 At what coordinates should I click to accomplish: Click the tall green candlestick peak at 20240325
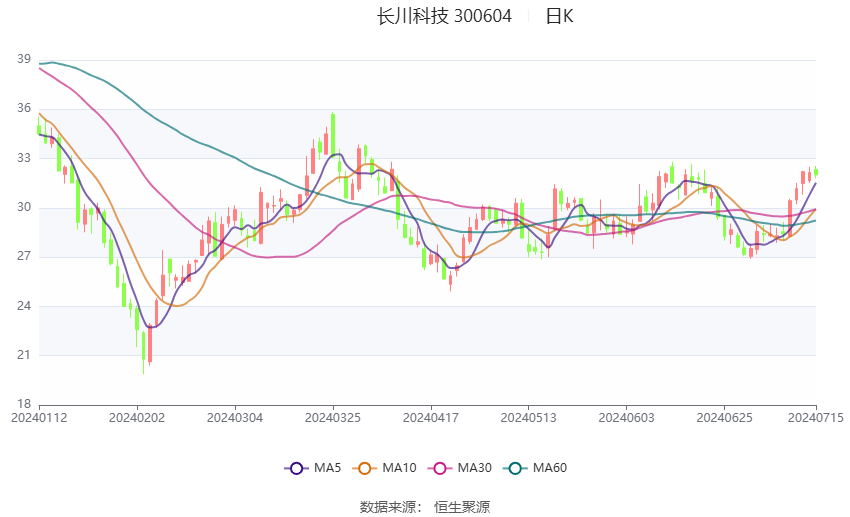point(333,134)
